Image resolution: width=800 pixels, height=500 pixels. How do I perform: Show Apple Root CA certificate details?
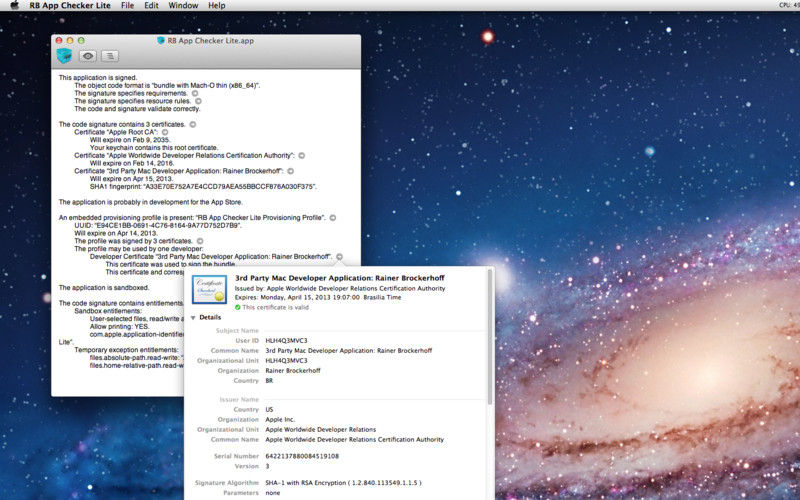[x=165, y=132]
